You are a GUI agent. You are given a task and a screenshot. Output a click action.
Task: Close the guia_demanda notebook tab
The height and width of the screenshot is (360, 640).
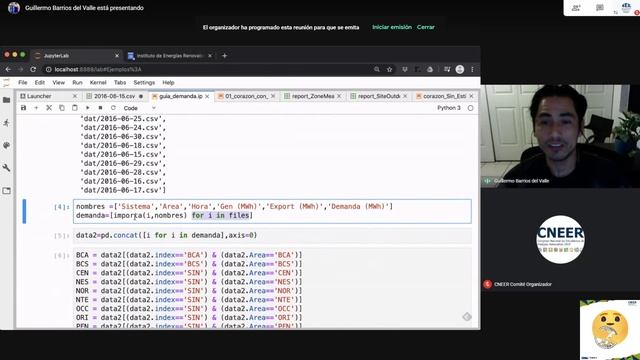coord(207,96)
